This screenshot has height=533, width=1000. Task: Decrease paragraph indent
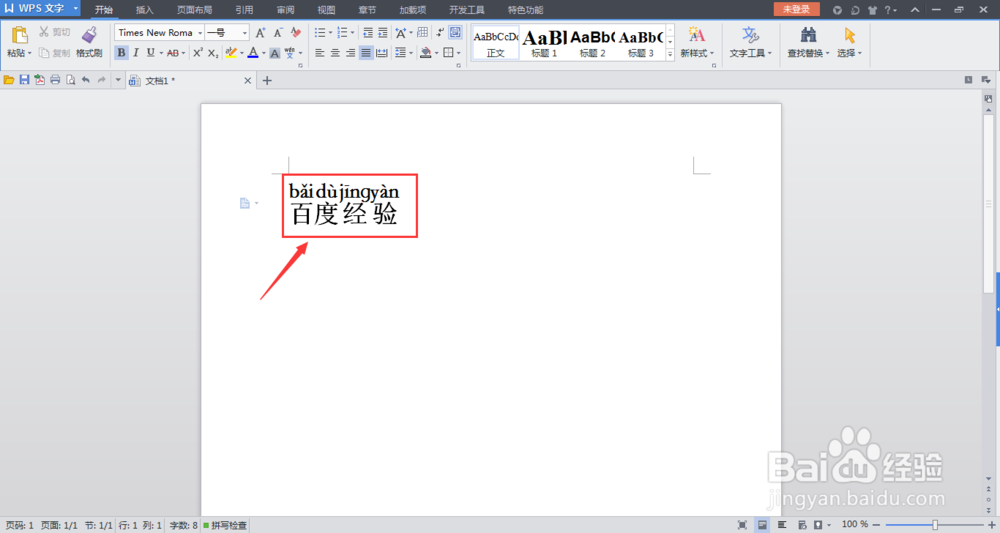368,33
